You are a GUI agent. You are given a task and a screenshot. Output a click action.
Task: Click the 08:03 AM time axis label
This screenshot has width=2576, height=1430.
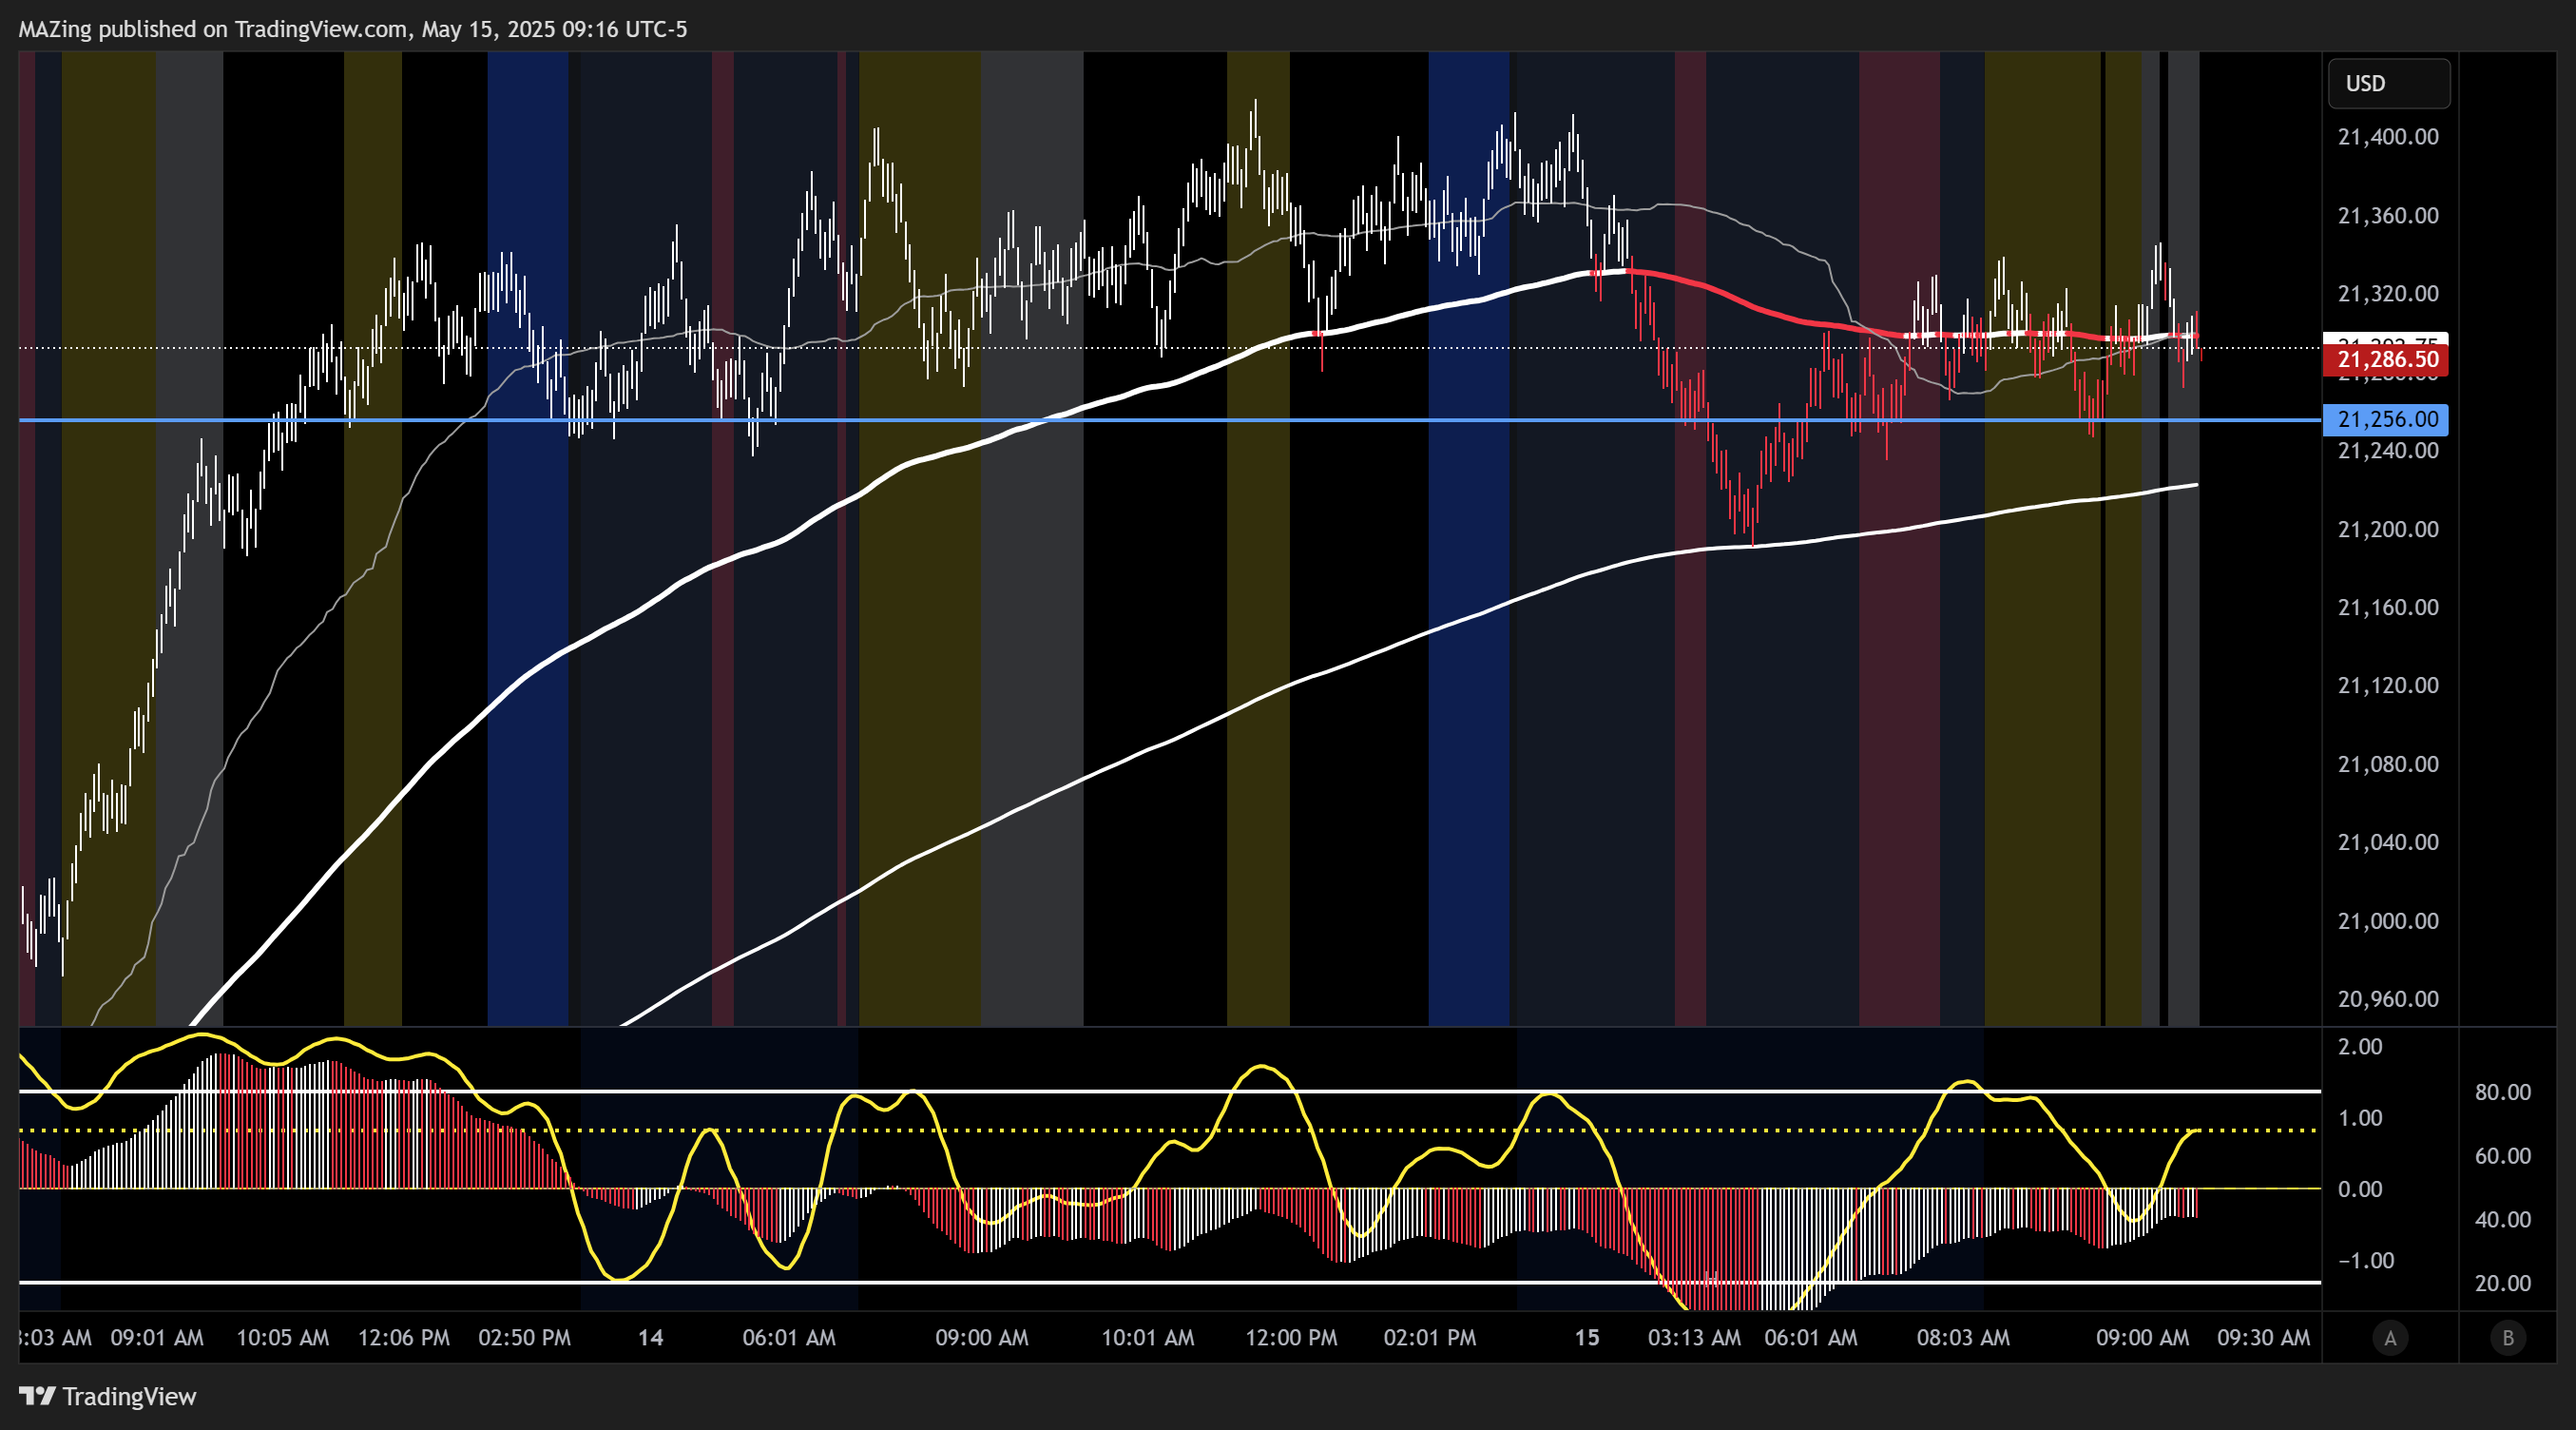pyautogui.click(x=1963, y=1338)
